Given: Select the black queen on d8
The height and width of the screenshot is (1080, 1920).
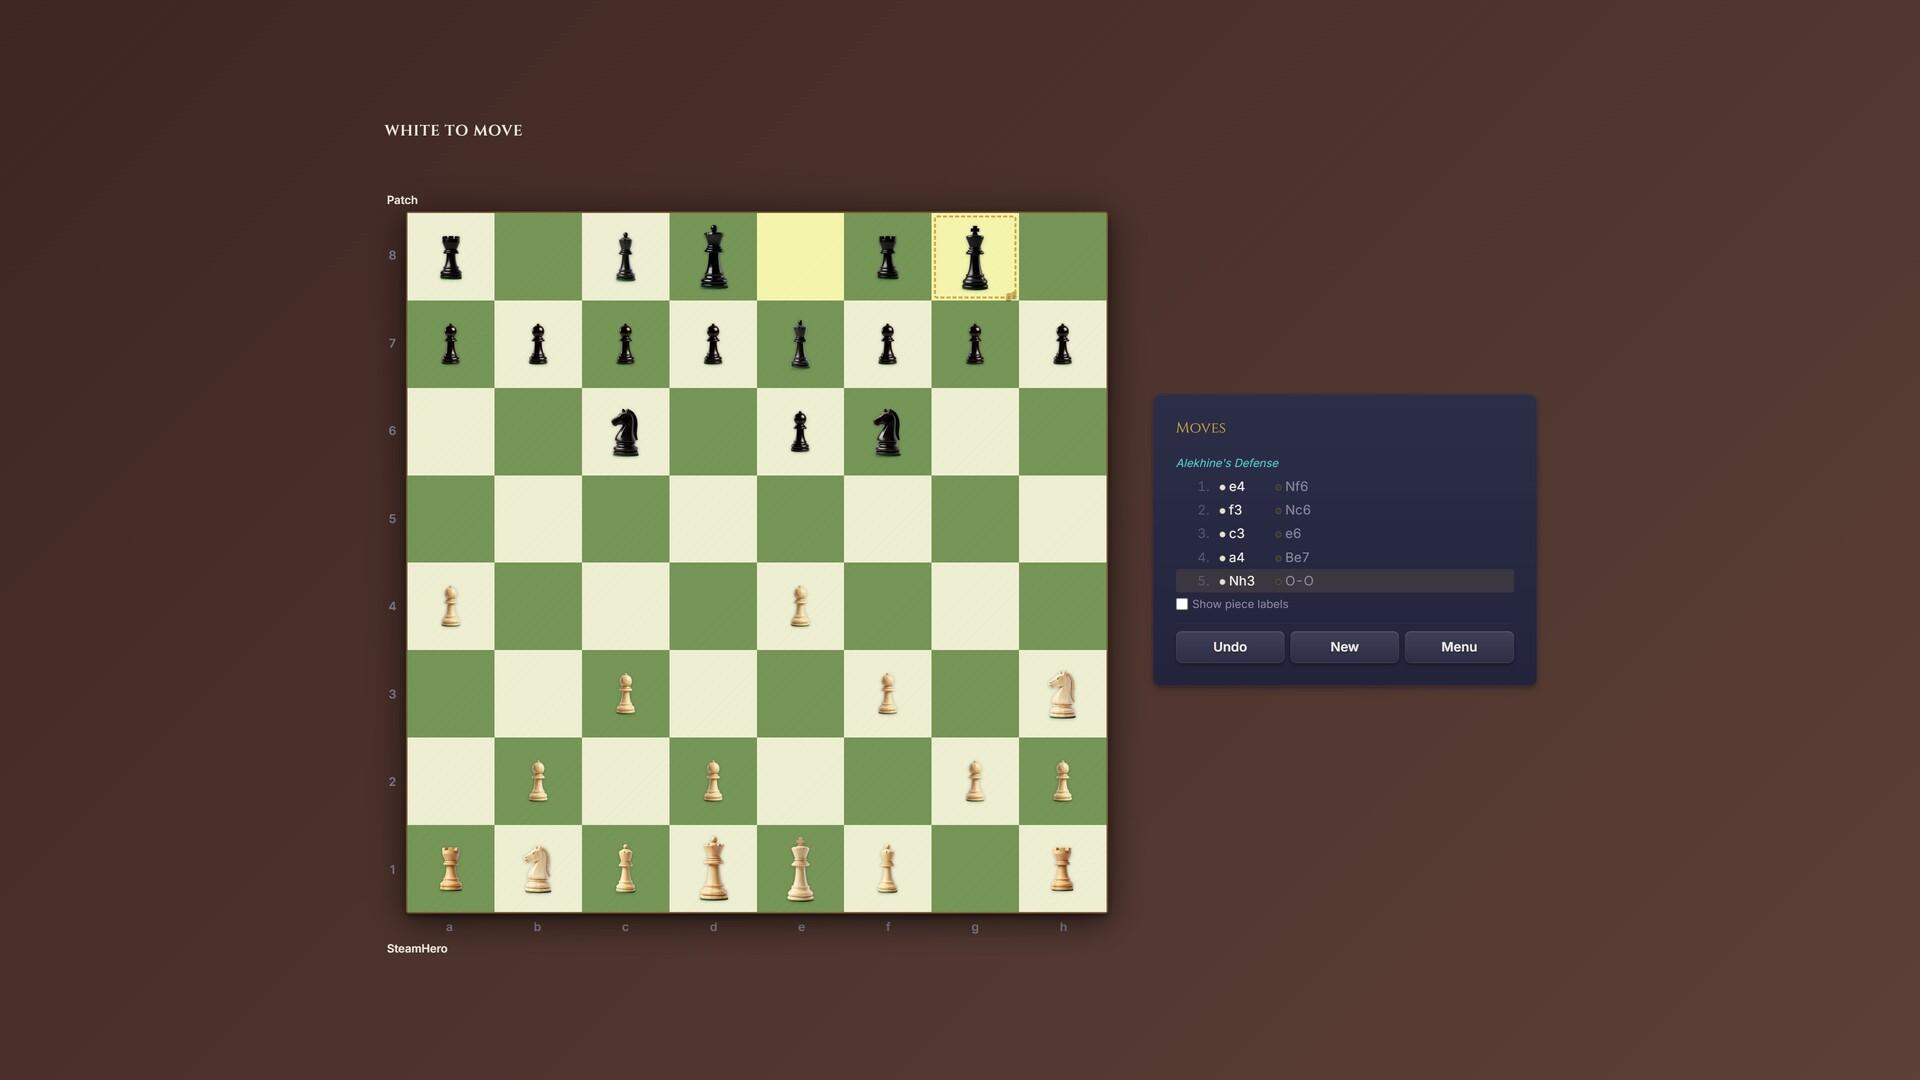Looking at the screenshot, I should (x=713, y=257).
